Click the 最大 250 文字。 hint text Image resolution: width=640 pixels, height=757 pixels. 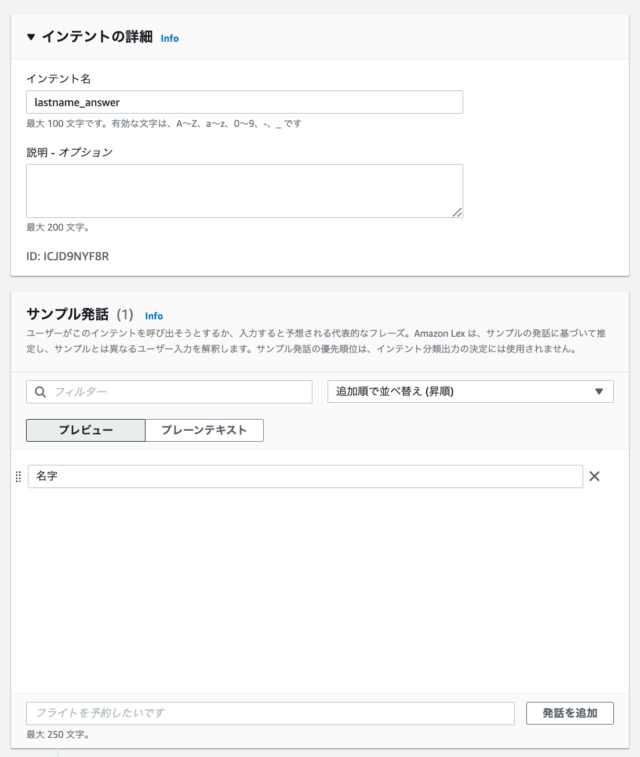point(58,734)
